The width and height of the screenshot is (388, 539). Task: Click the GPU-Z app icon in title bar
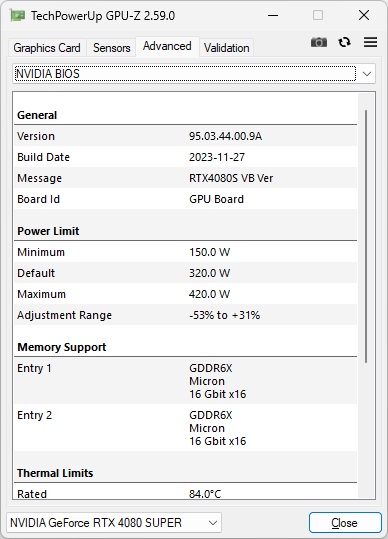click(x=18, y=15)
